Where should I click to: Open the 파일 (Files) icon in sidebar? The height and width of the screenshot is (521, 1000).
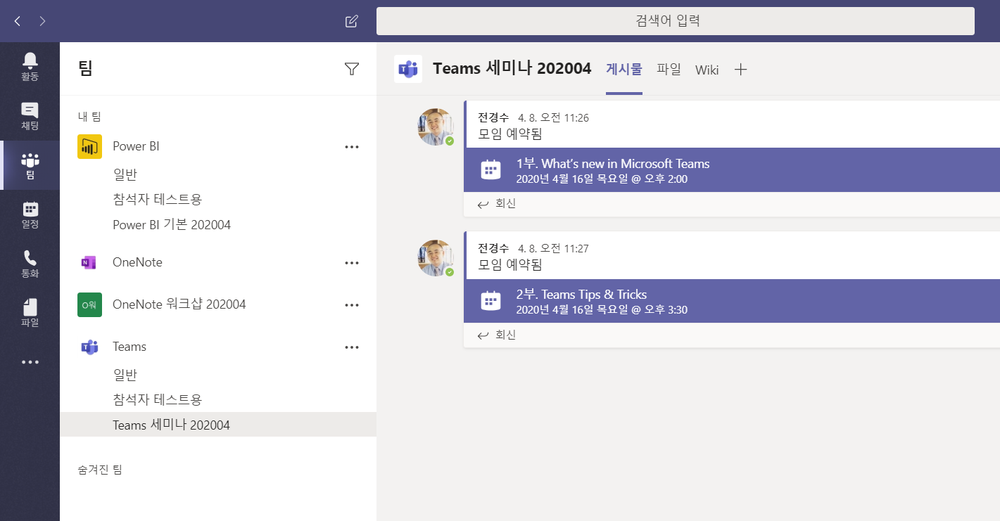30,312
